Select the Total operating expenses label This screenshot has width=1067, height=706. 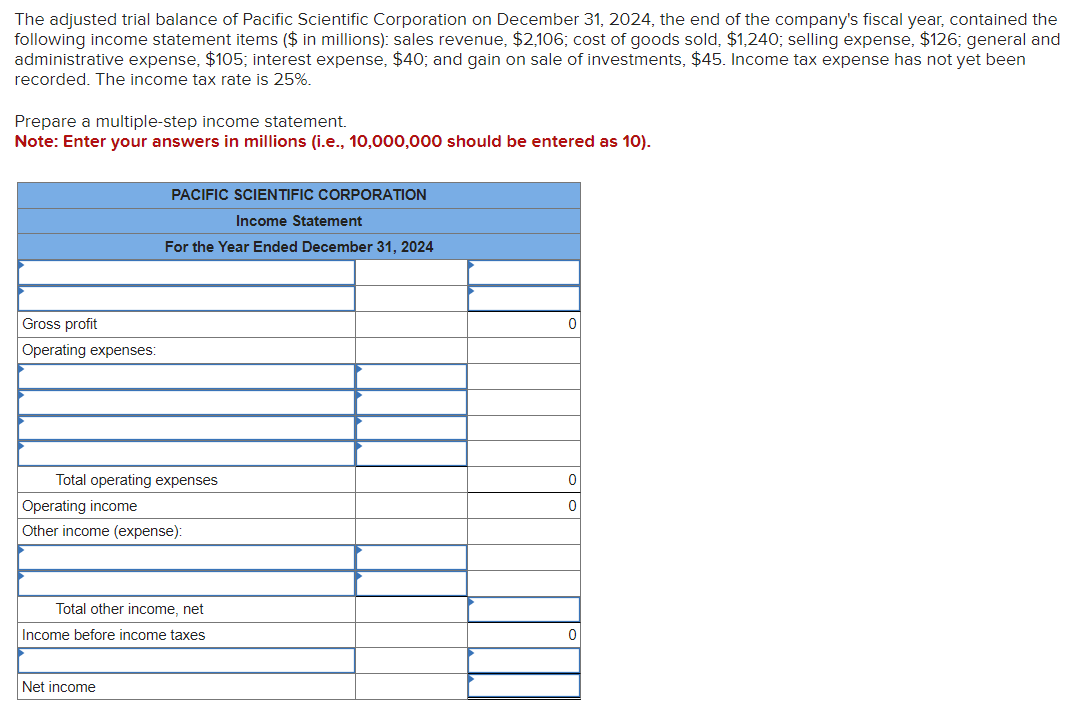137,480
